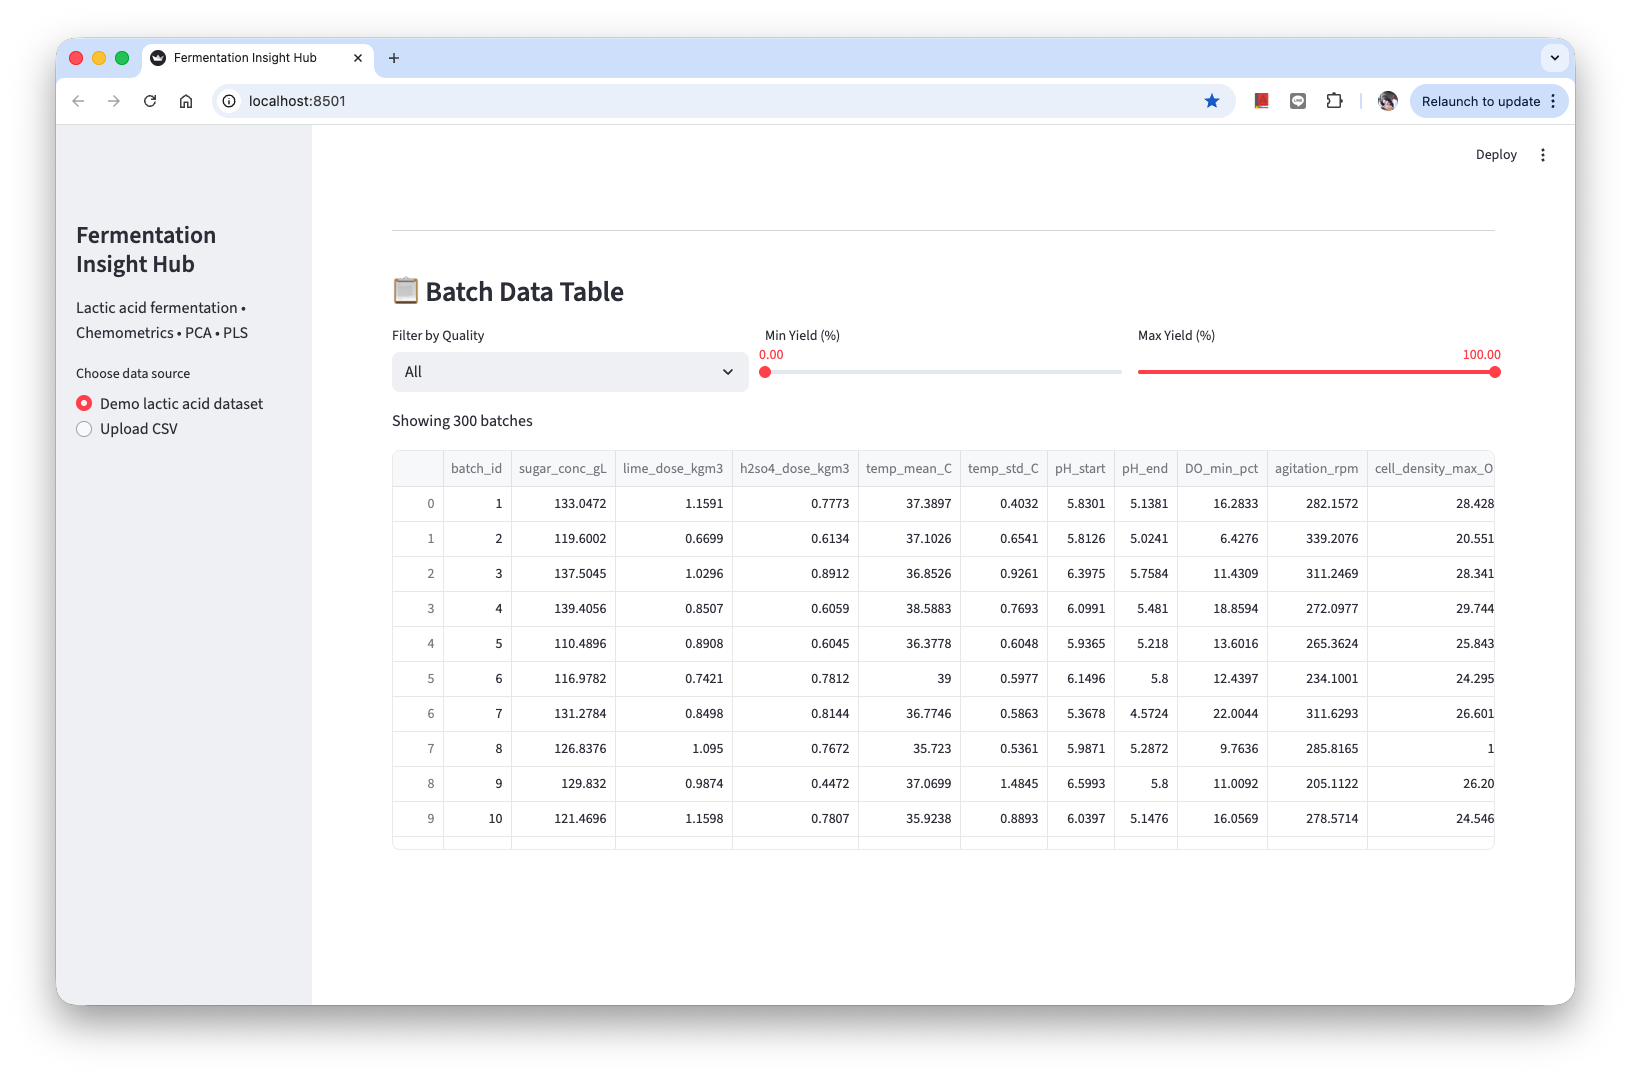The image size is (1631, 1079).
Task: Click the browser back arrow
Action: pyautogui.click(x=78, y=101)
